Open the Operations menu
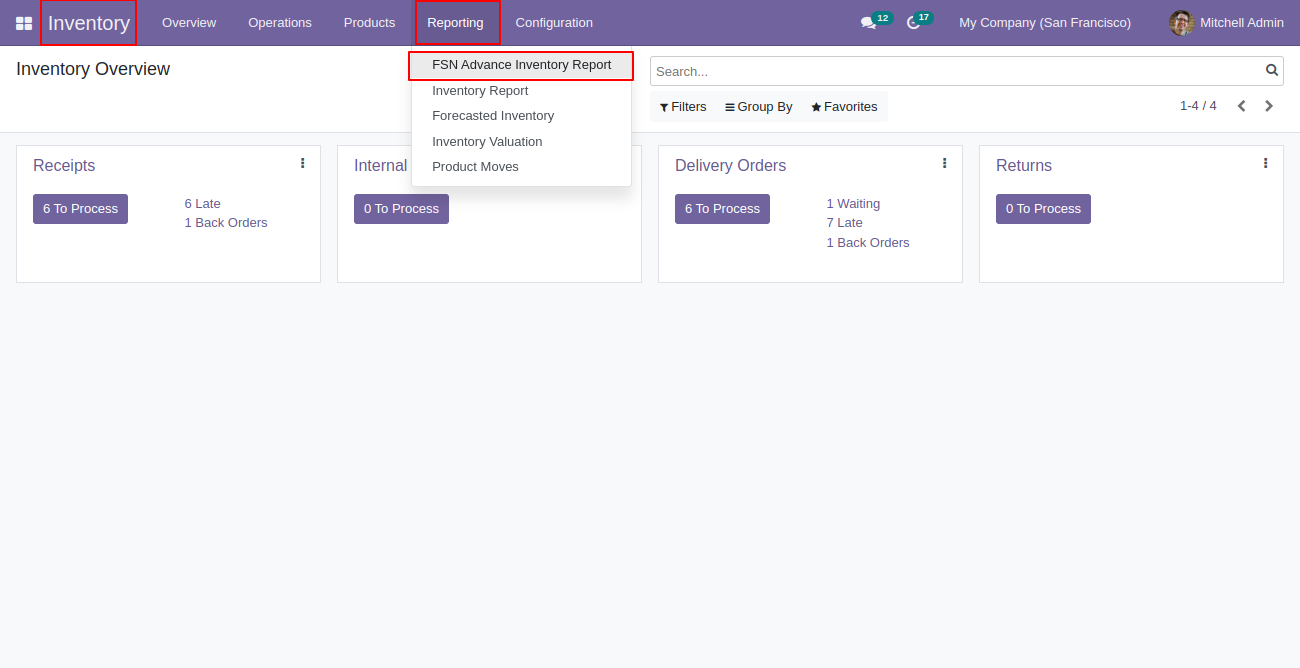 coord(280,23)
